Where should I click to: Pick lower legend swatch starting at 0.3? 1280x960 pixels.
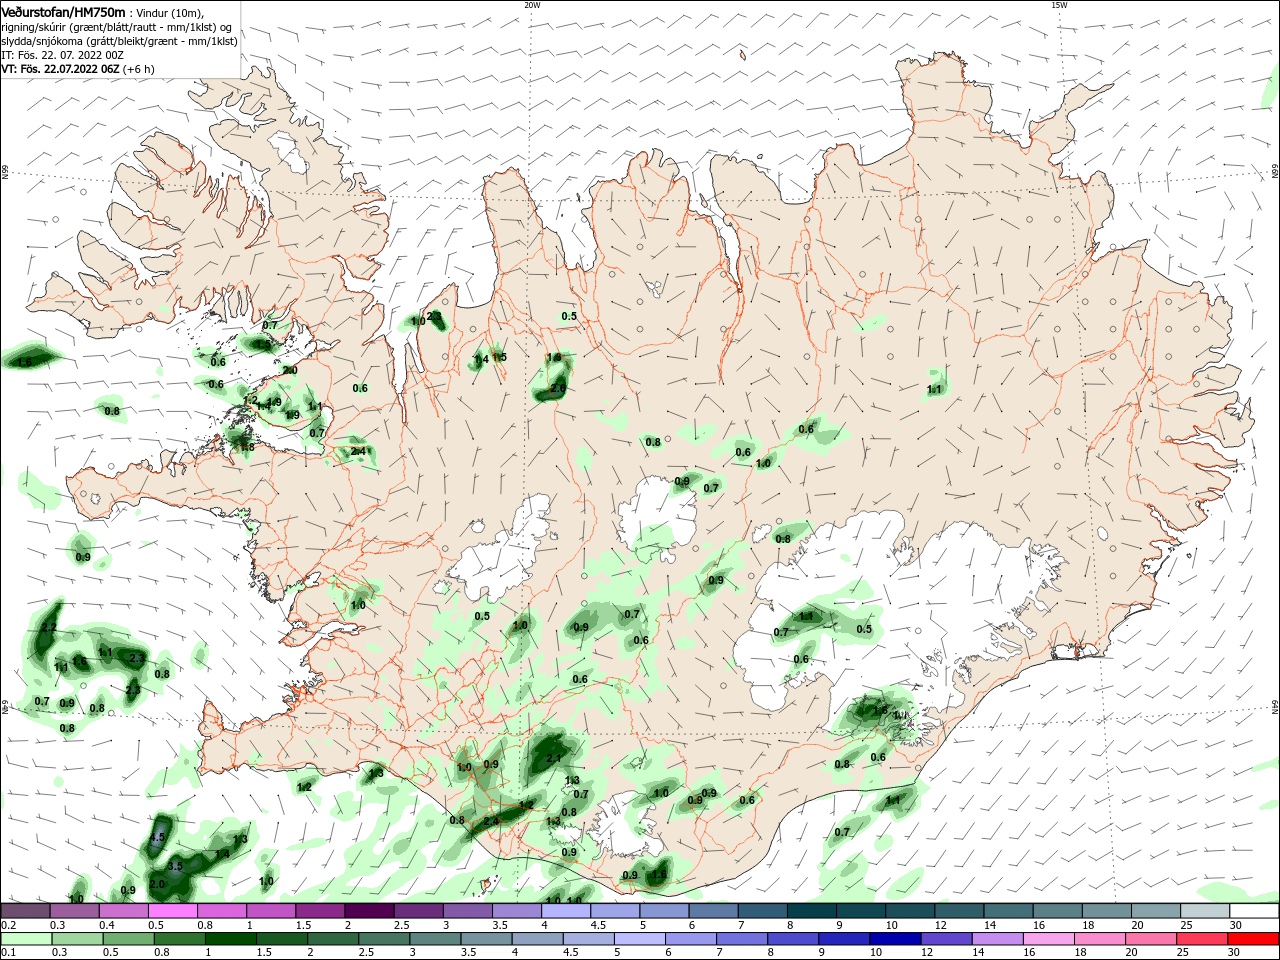coord(76,939)
